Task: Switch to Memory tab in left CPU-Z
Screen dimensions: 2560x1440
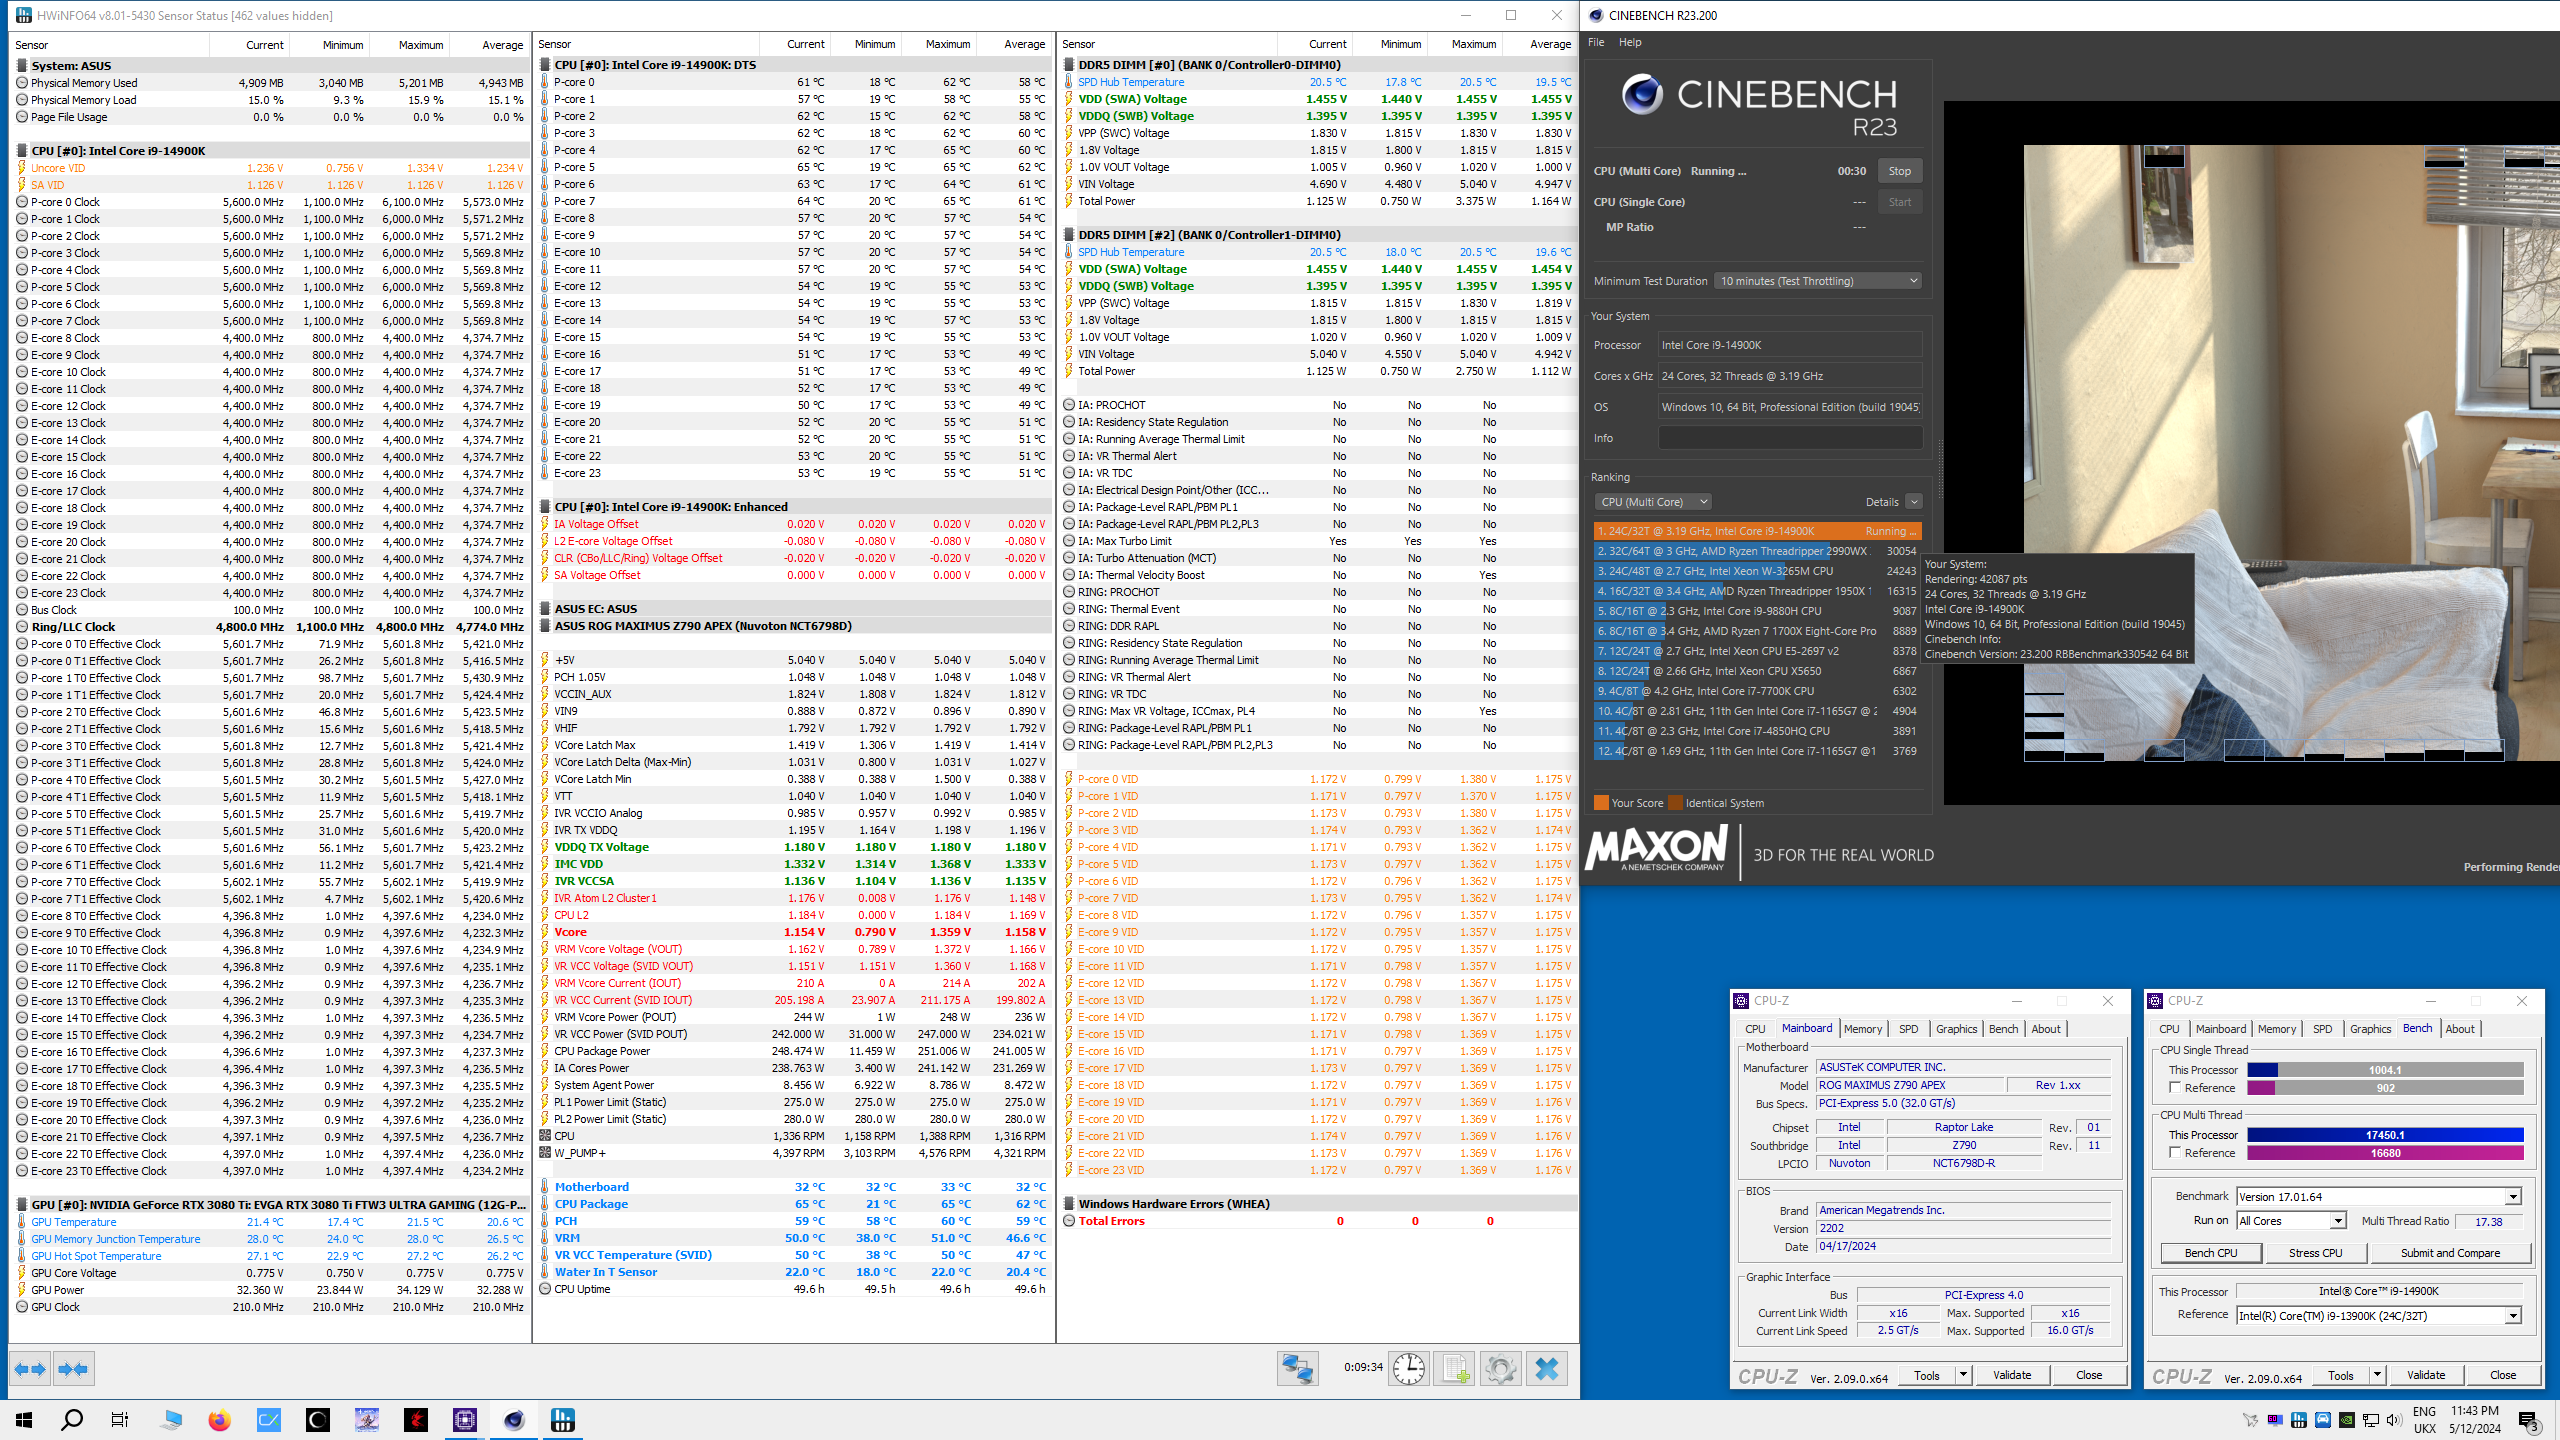Action: tap(1863, 1029)
